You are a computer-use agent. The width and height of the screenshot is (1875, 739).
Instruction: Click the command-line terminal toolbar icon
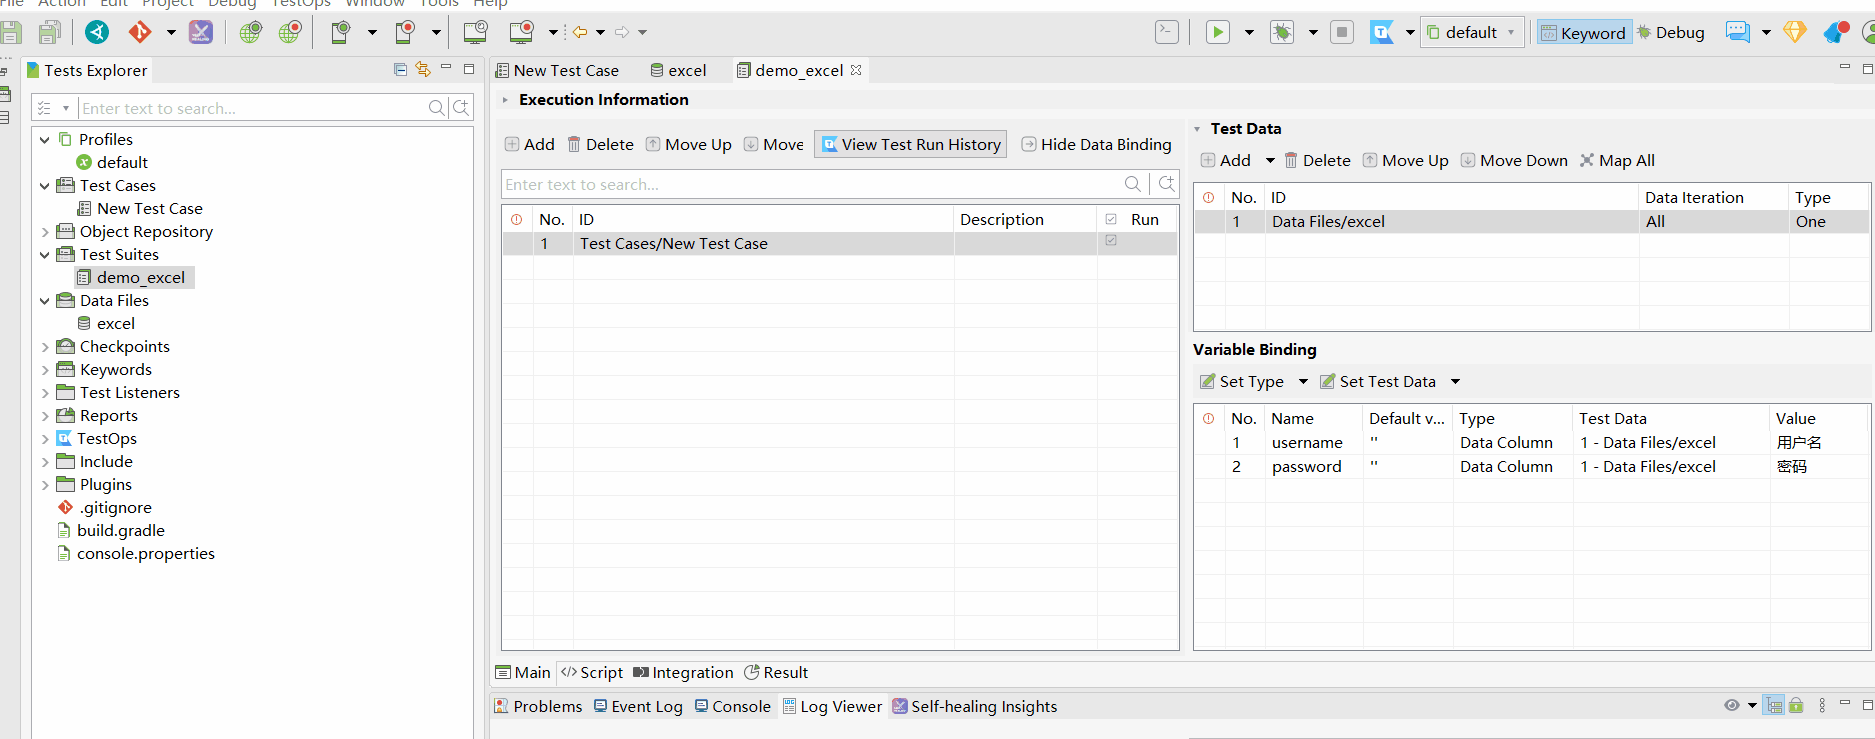[x=1167, y=32]
